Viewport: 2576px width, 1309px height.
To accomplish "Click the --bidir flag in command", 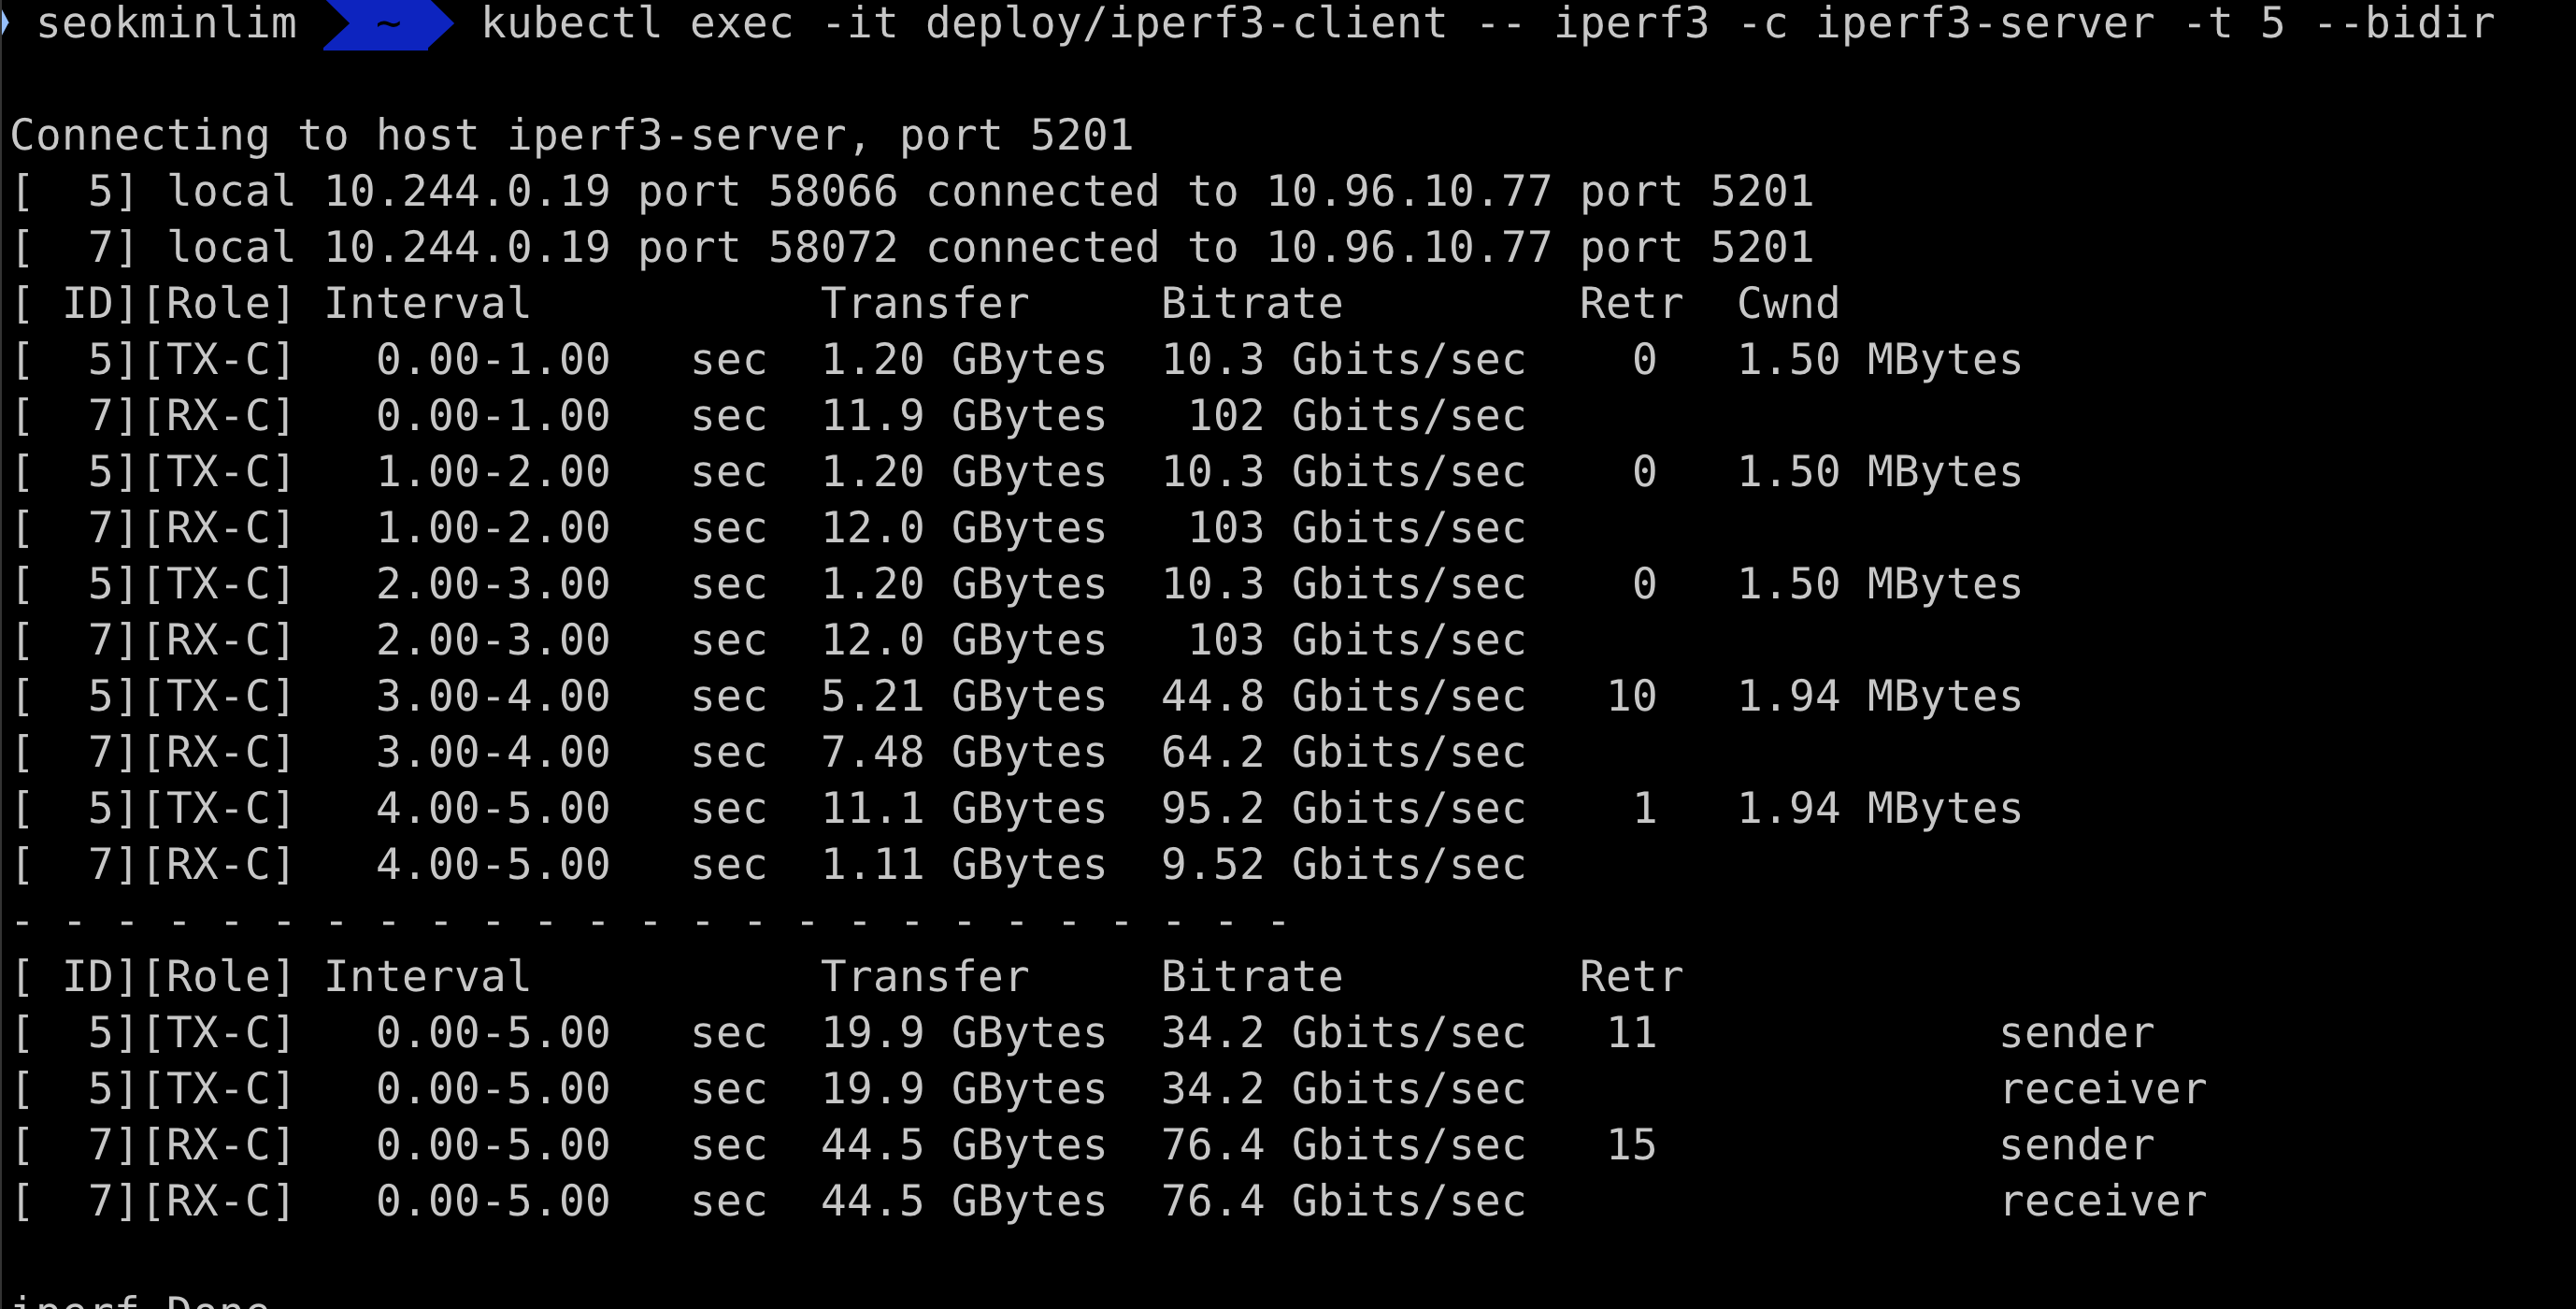I will click(2405, 23).
